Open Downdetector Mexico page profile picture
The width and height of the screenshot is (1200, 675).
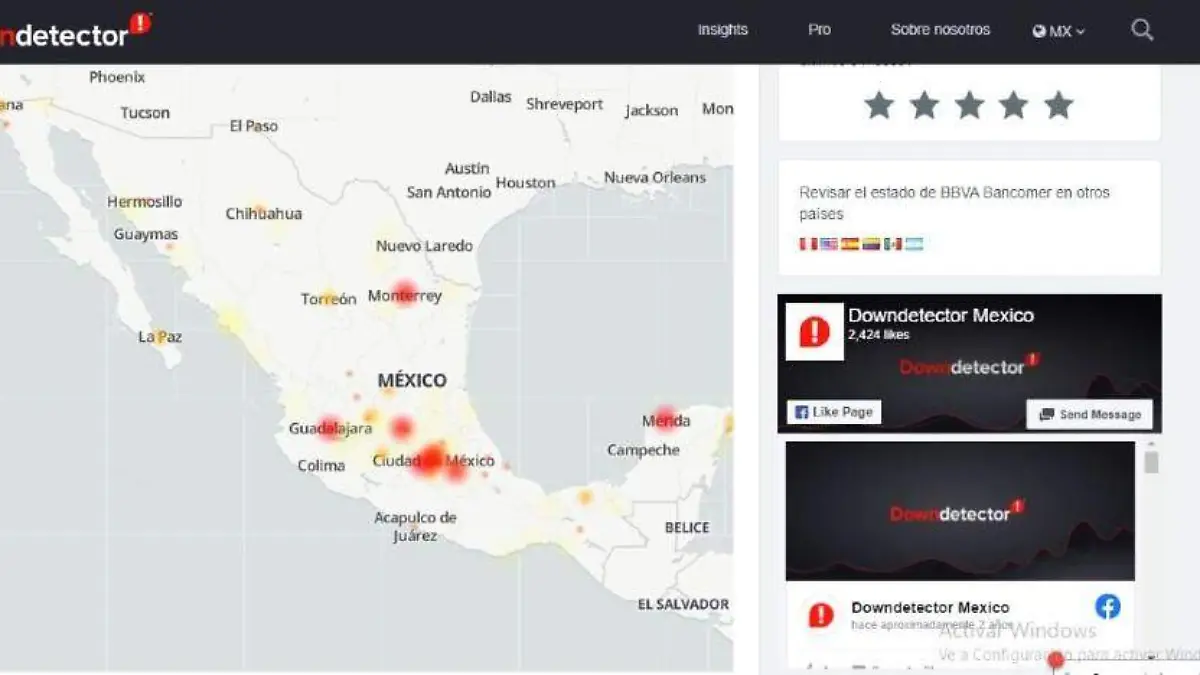click(814, 331)
